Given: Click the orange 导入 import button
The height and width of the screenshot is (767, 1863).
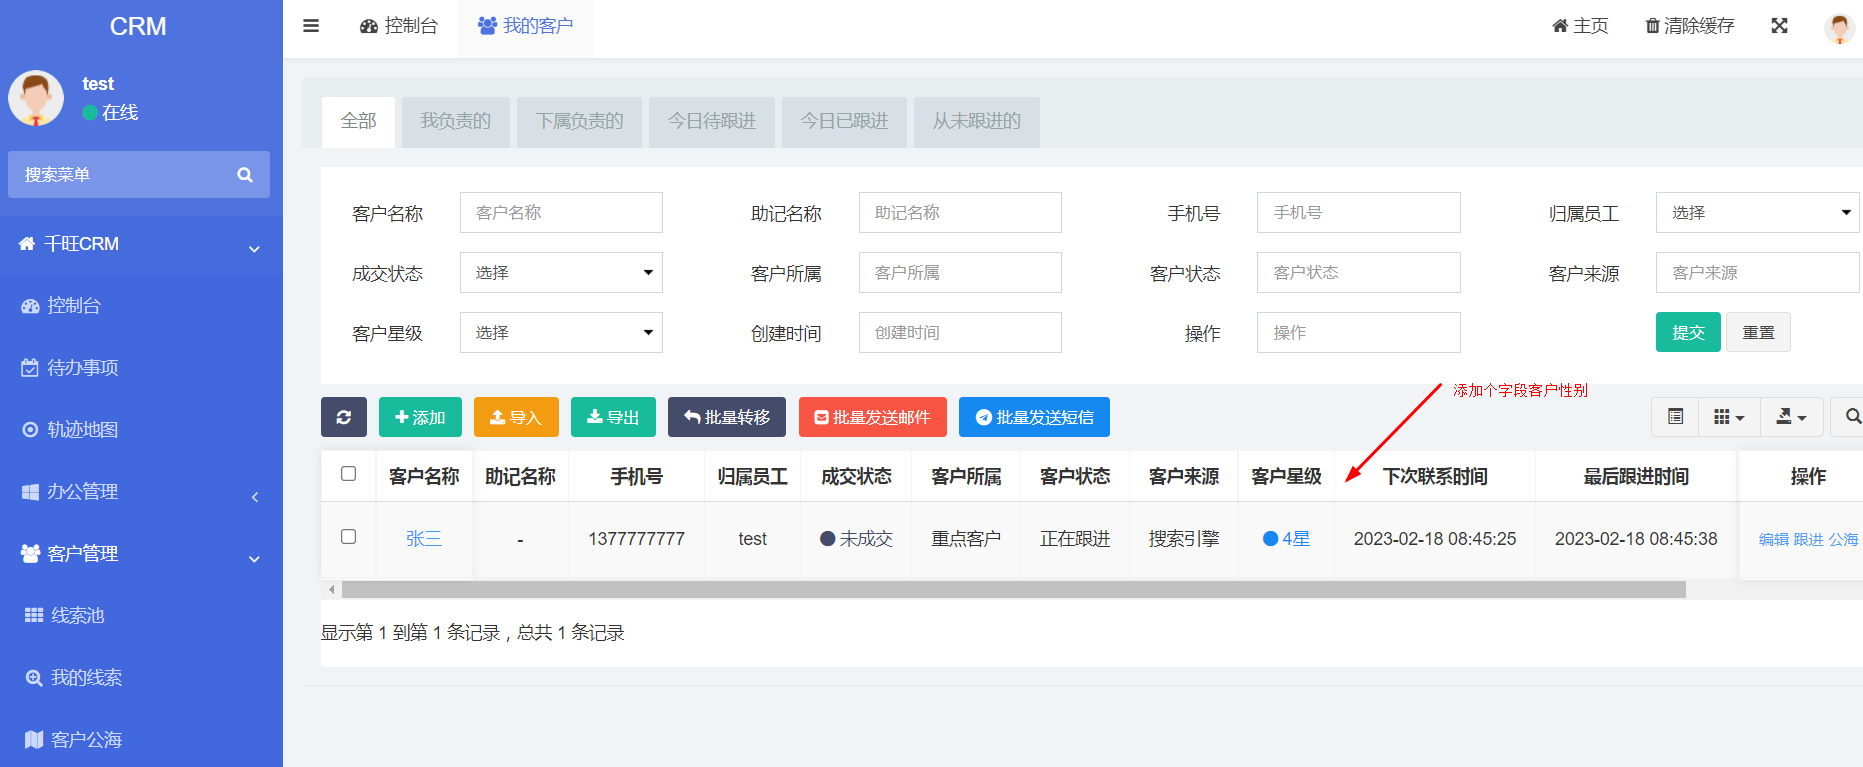Looking at the screenshot, I should pos(516,417).
